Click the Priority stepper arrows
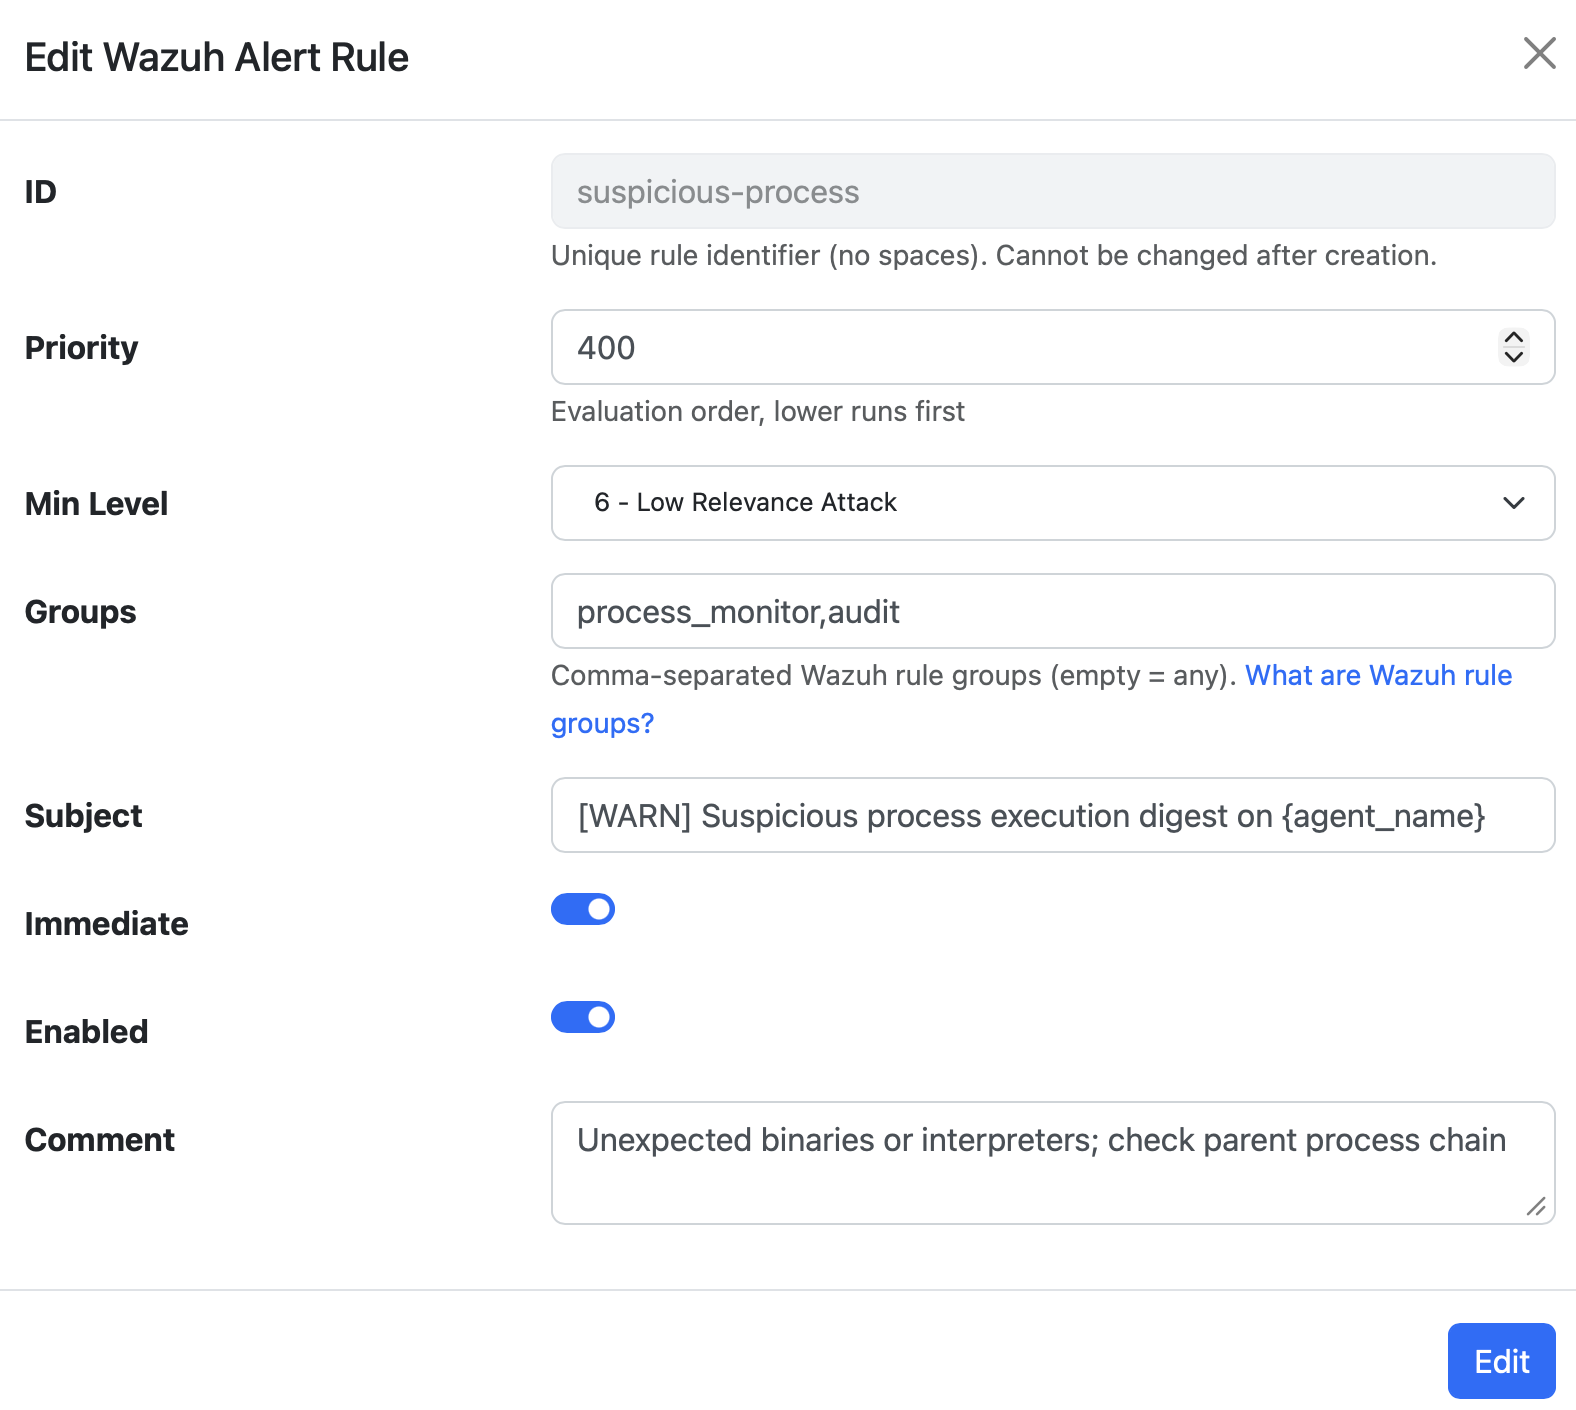 (1514, 347)
